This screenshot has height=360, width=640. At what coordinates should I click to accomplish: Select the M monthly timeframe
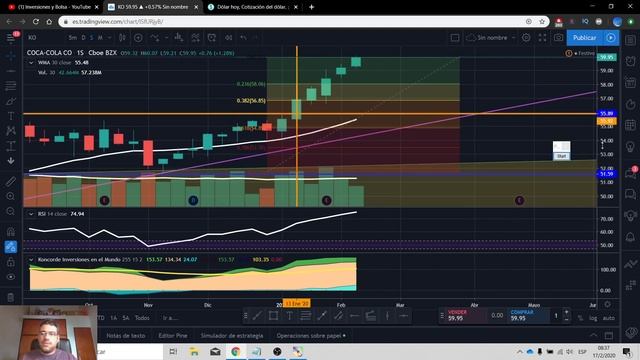click(100, 38)
